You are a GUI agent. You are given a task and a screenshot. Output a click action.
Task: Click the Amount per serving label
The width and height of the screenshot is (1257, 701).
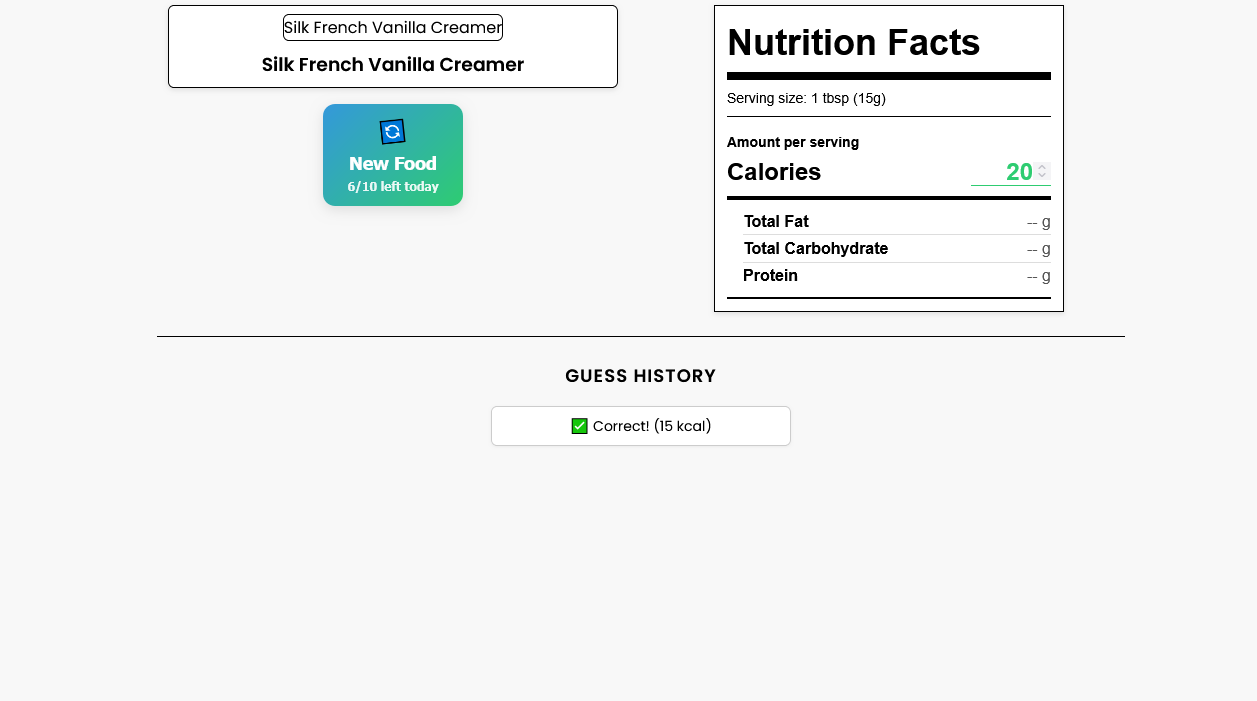coord(793,142)
